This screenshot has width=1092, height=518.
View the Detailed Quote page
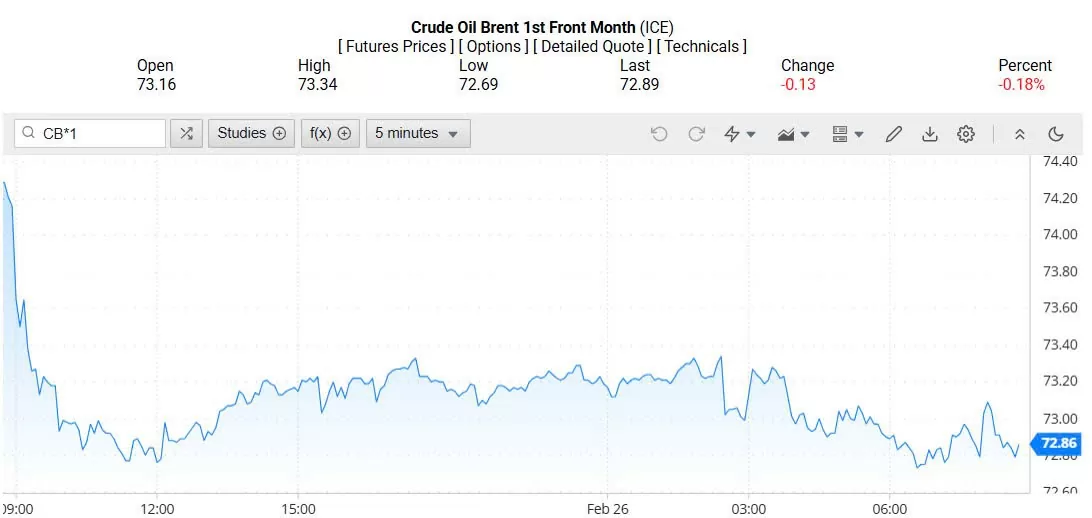tap(594, 46)
